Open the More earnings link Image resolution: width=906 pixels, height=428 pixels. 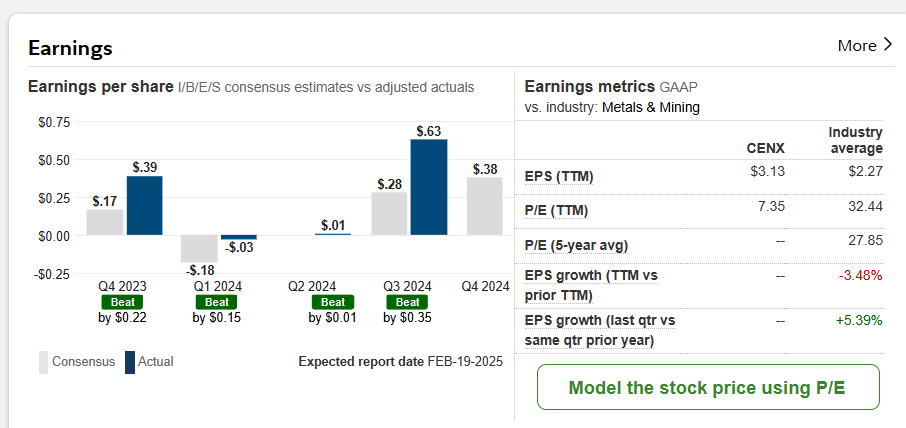click(x=856, y=46)
